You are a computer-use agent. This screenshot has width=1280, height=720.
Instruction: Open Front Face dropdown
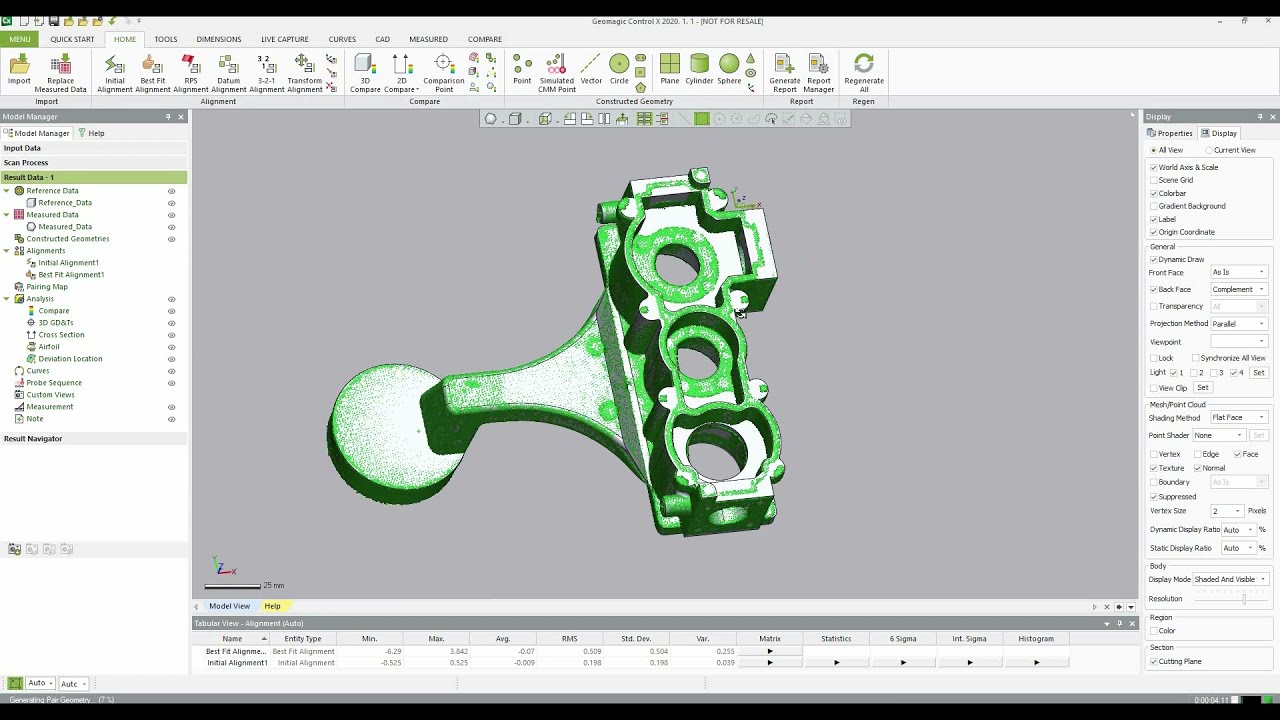1238,272
